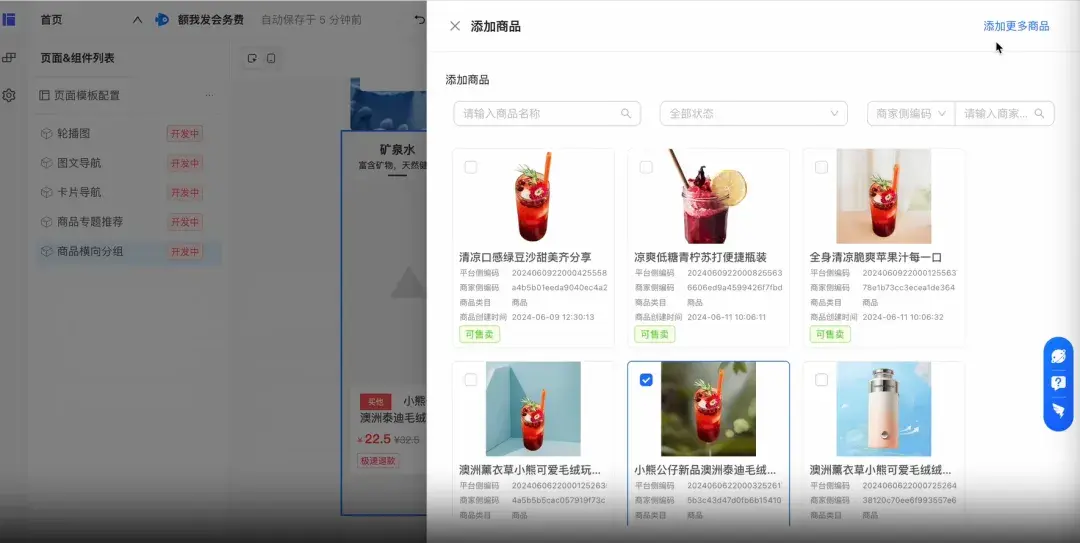The height and width of the screenshot is (543, 1080).
Task: Check the box on the pink bottle product card
Action: (821, 380)
